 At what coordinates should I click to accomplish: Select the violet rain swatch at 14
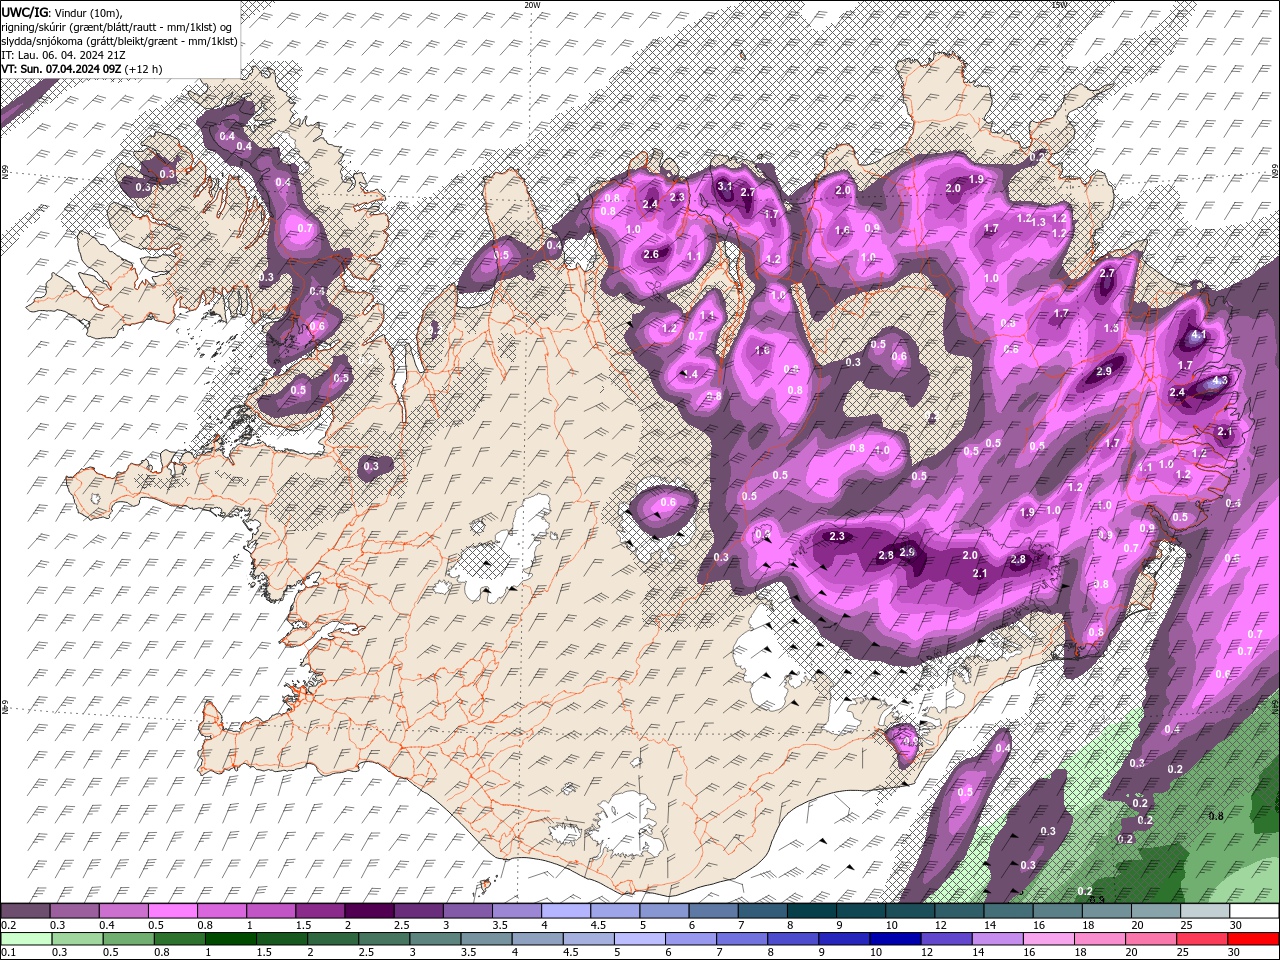(998, 938)
